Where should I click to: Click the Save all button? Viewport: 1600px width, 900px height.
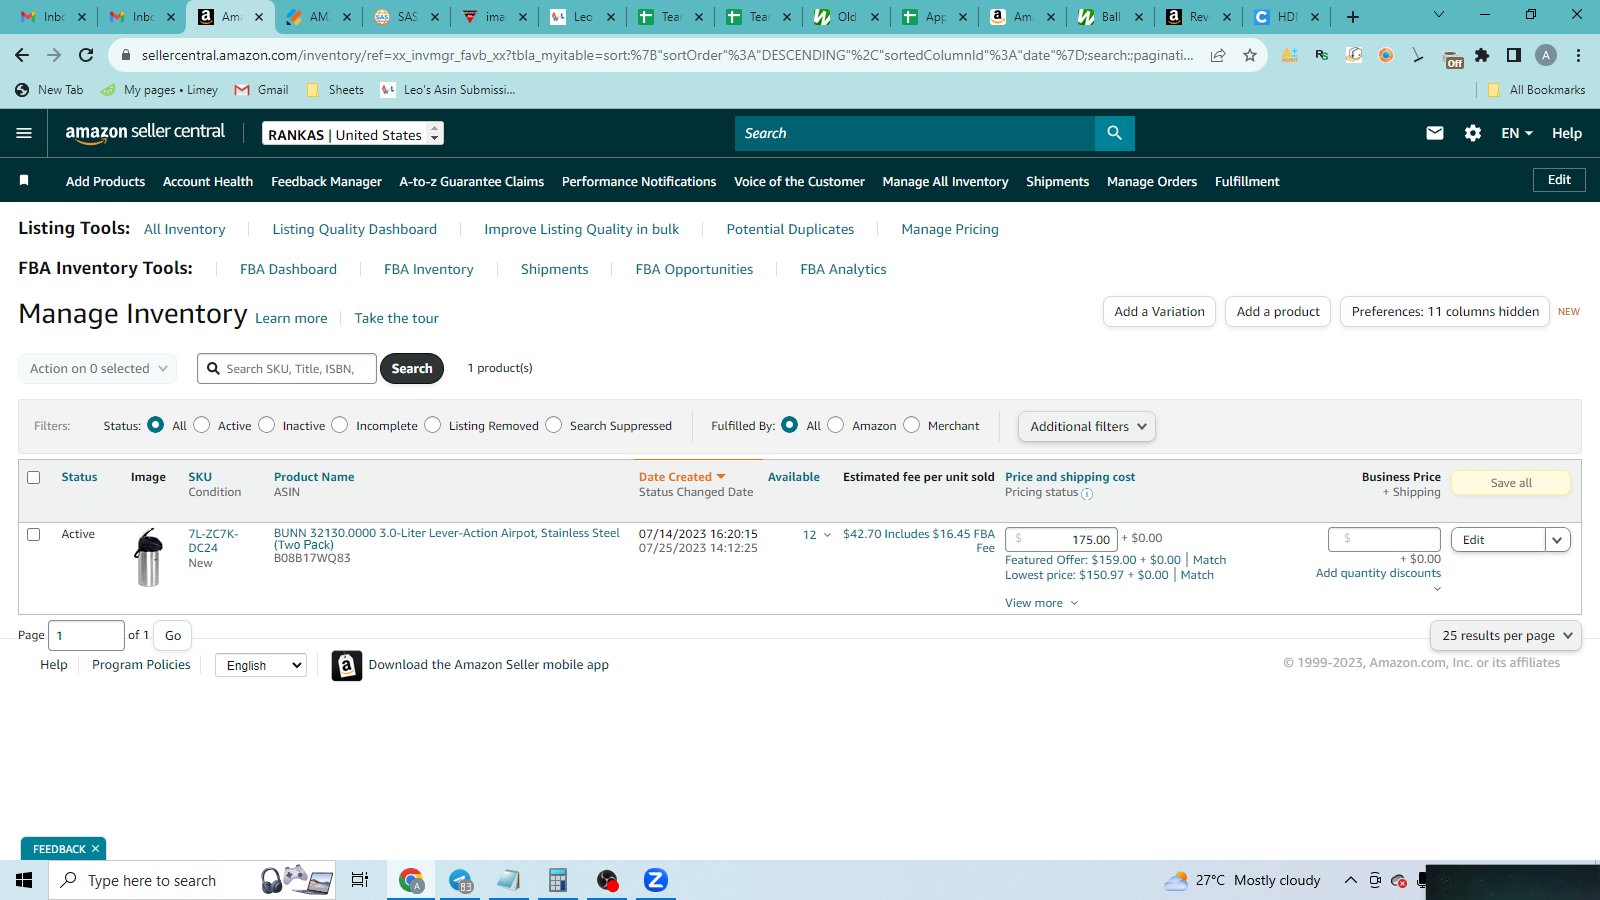click(1511, 483)
